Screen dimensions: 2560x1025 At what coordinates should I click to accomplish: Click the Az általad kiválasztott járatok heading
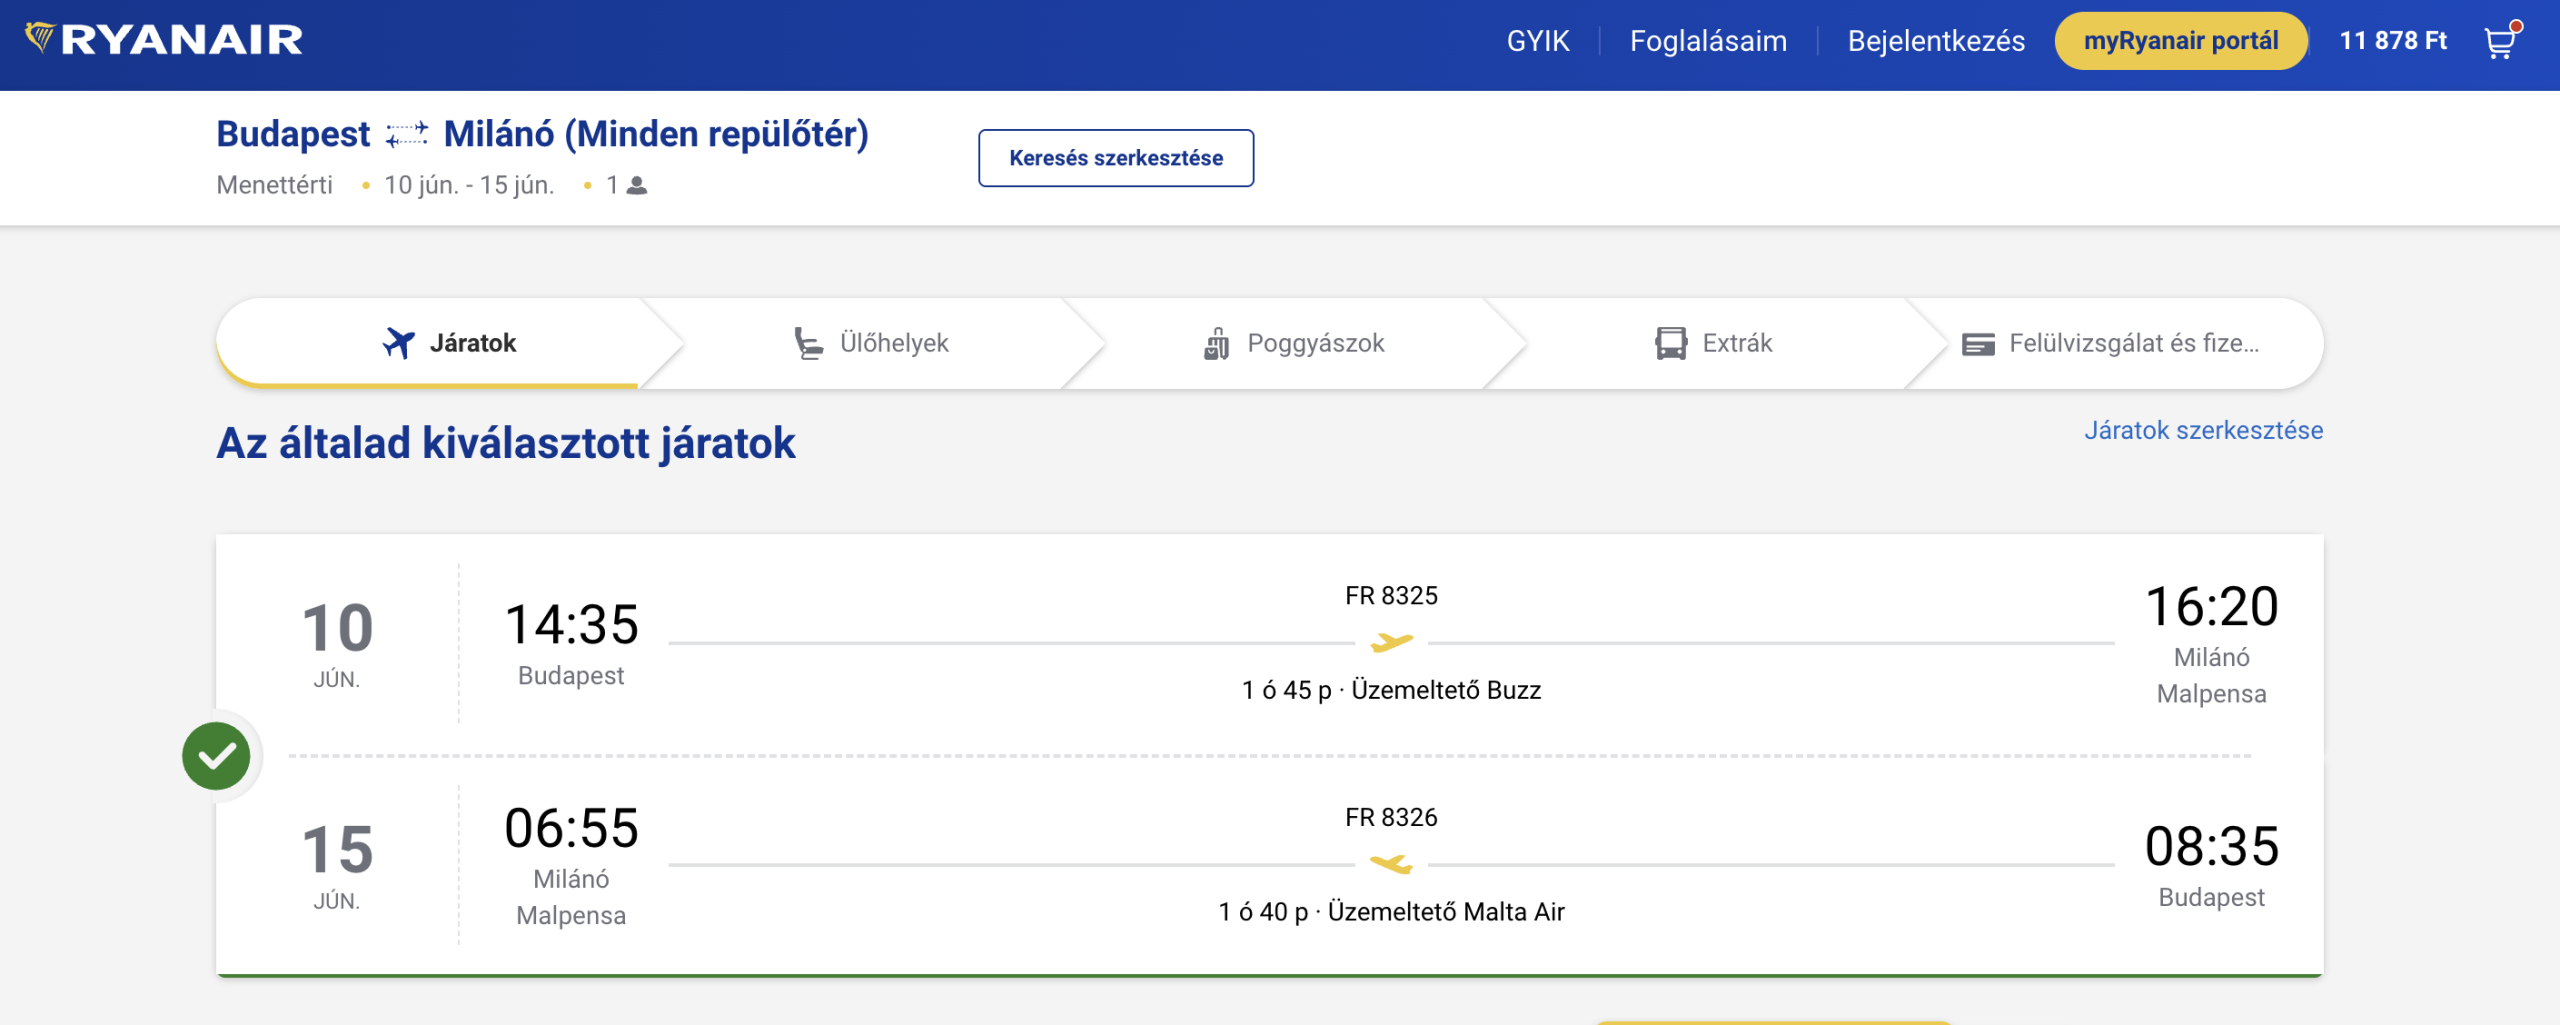[x=506, y=443]
